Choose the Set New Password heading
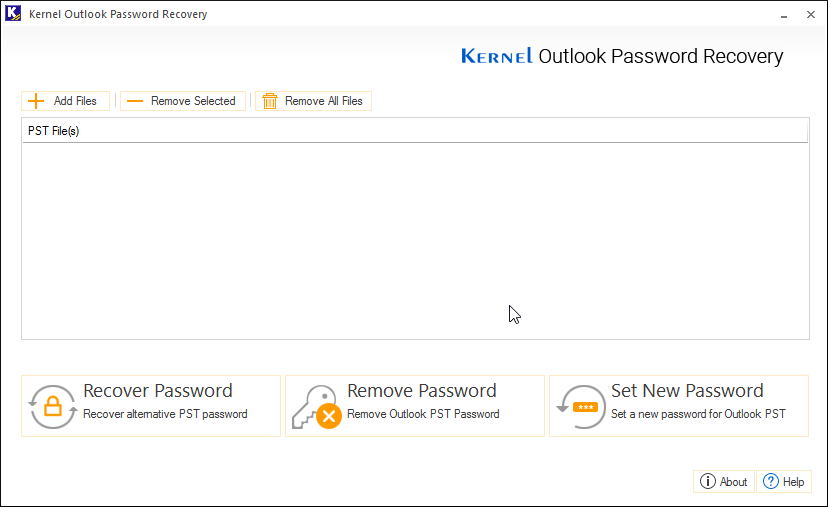The width and height of the screenshot is (828, 507). 687,391
